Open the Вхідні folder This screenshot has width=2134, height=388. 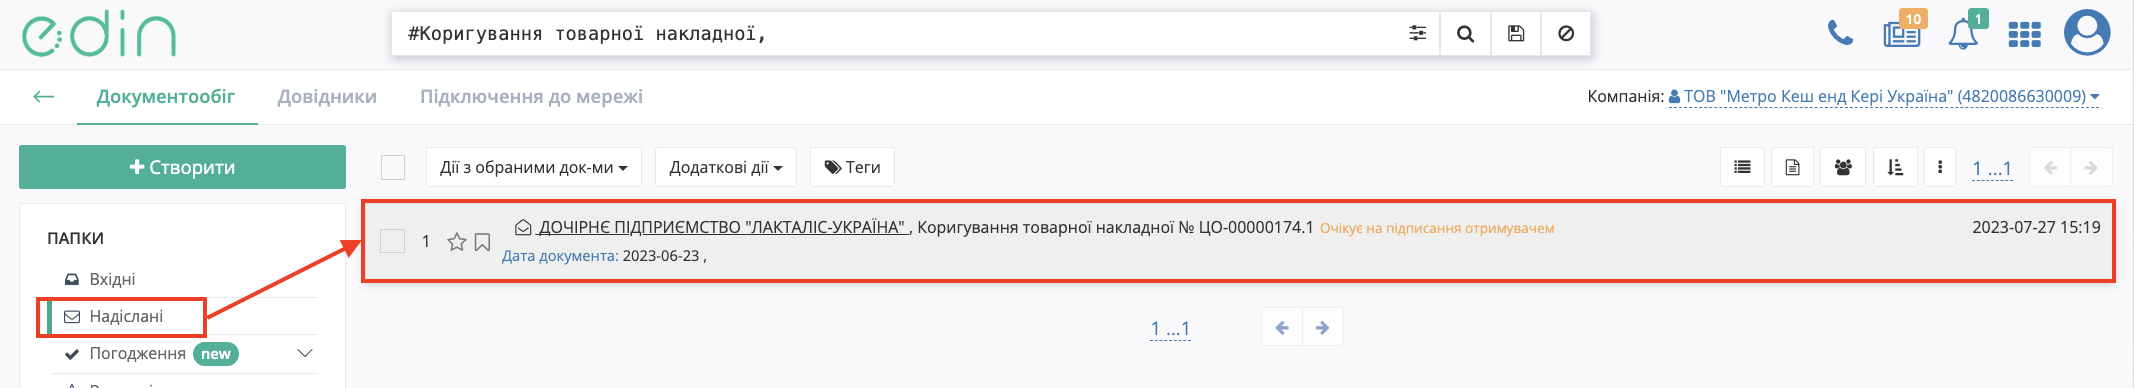112,279
